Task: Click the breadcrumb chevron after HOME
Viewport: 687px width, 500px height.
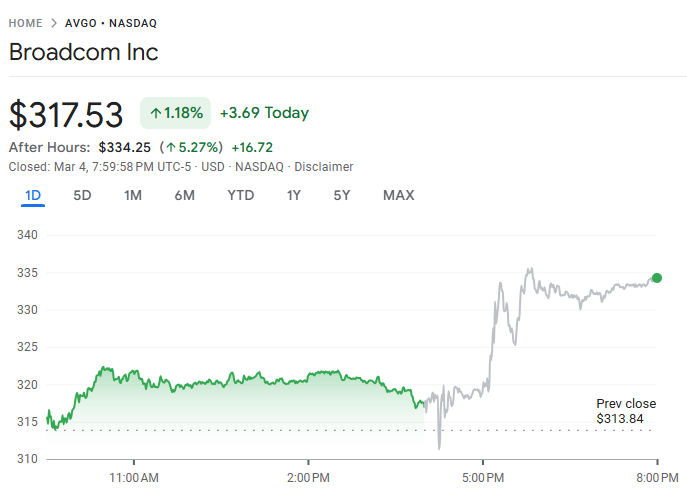Action: 54,23
